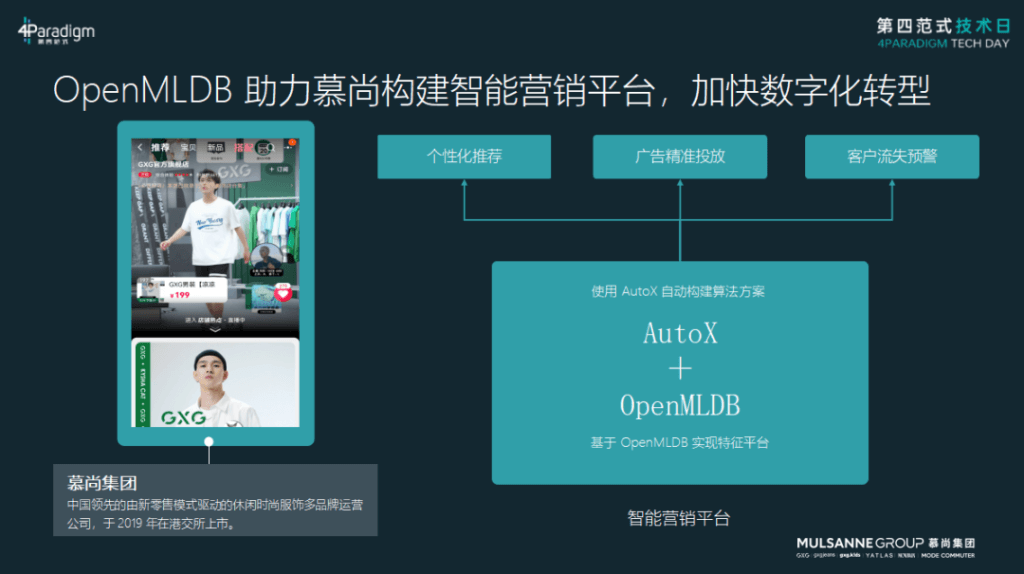This screenshot has width=1024, height=574.
Task: Click the 基于 OpenMLDB 实现特征平台 line
Action: point(679,443)
